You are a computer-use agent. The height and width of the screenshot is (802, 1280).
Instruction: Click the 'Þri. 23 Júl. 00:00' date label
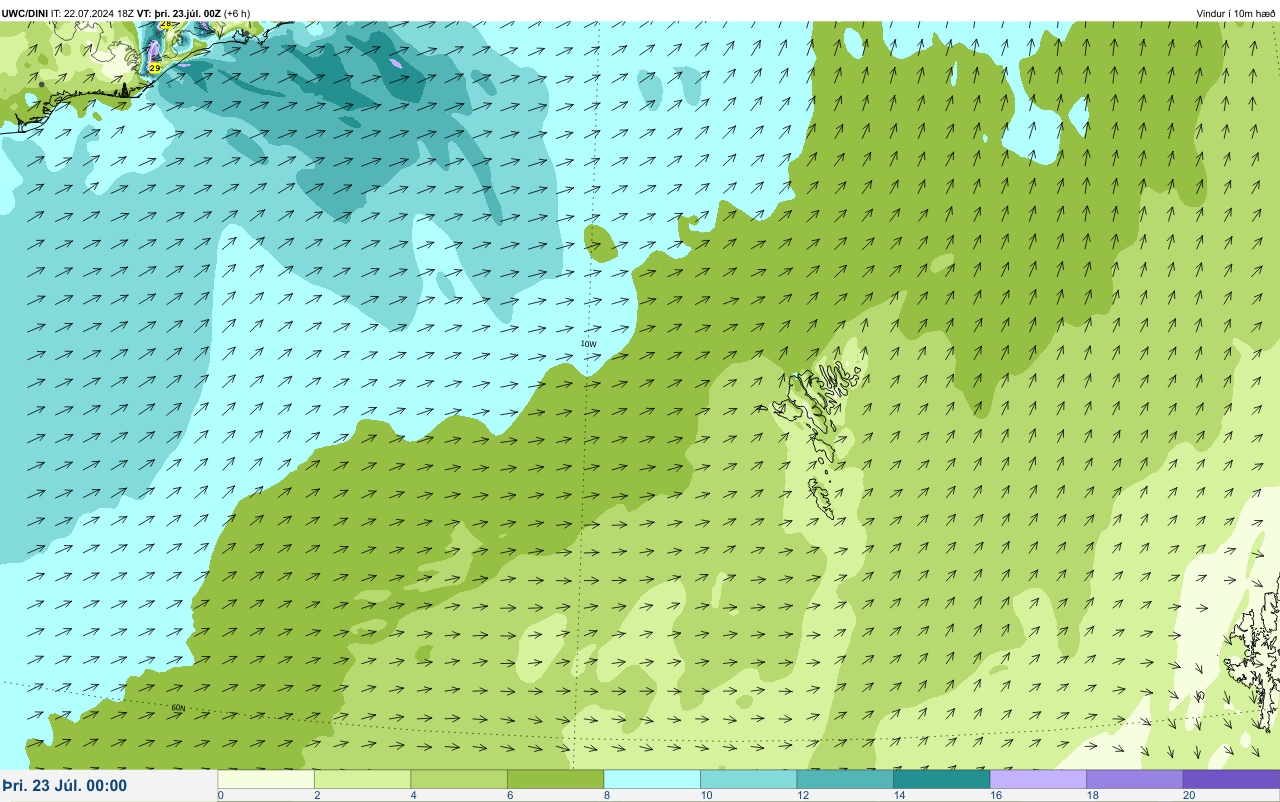pos(65,786)
